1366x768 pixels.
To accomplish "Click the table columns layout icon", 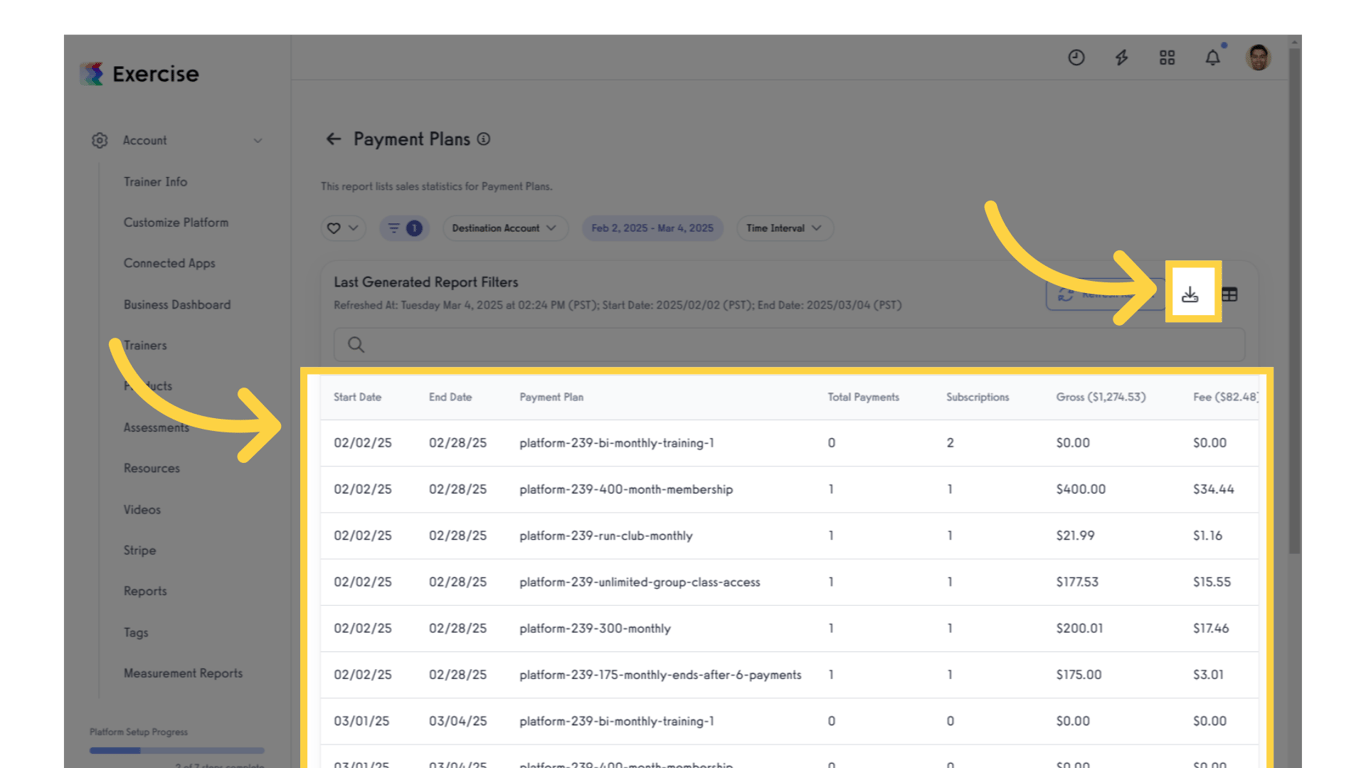I will [x=1230, y=294].
